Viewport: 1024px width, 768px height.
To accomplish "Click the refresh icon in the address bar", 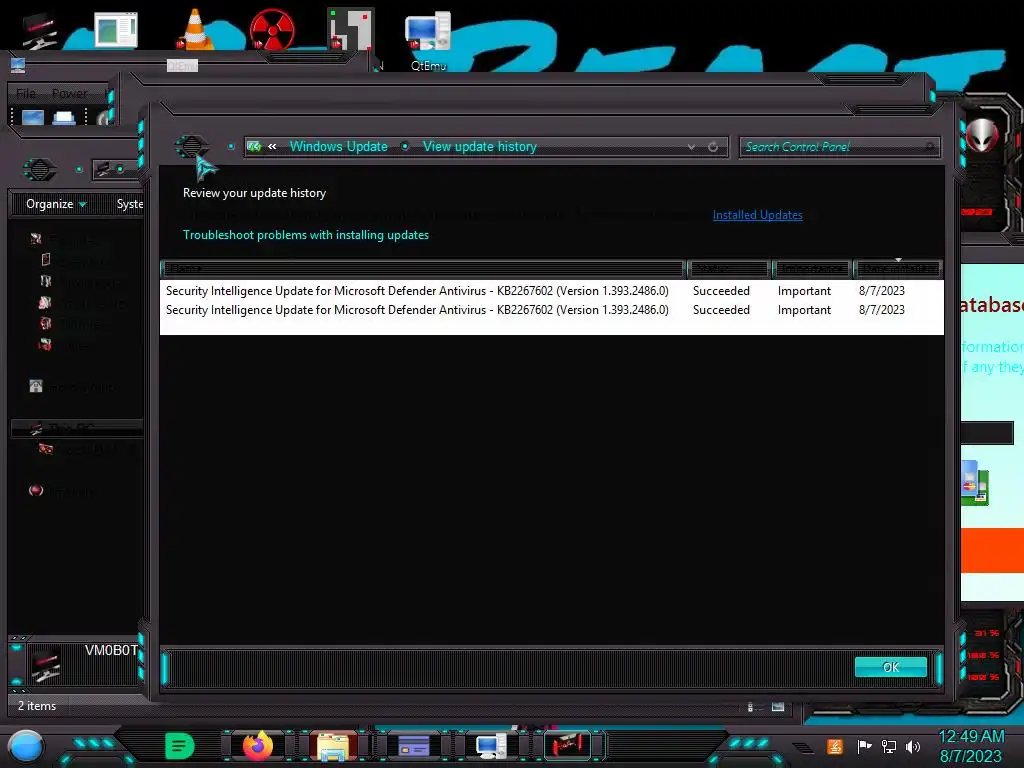I will click(x=713, y=147).
